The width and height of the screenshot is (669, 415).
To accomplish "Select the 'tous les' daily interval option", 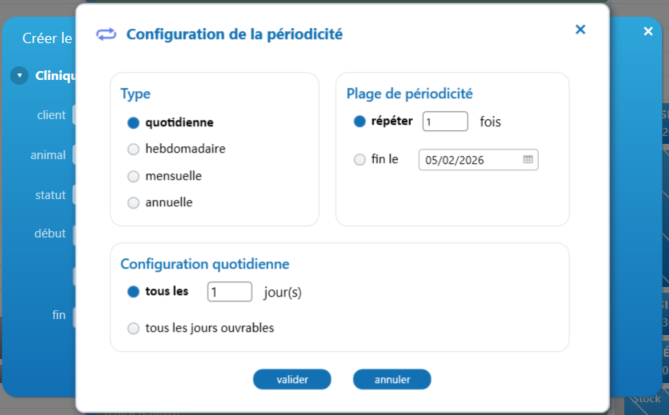I will (133, 292).
